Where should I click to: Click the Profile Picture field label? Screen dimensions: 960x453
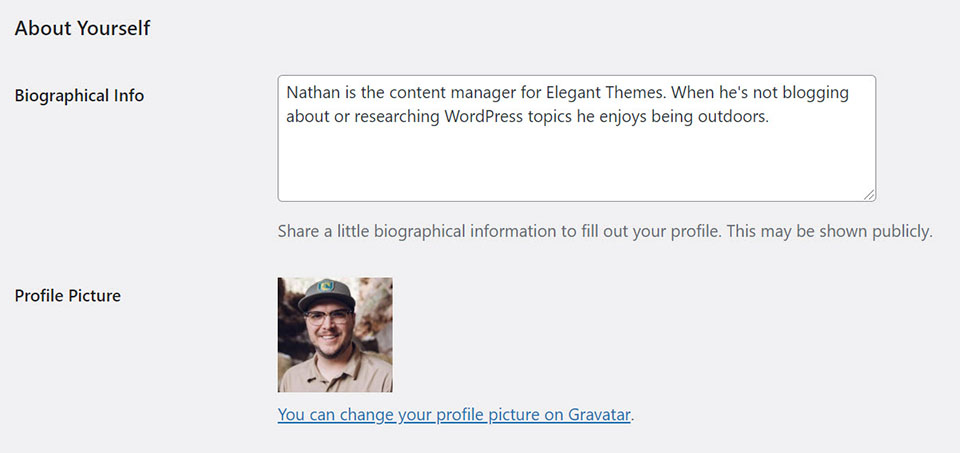(68, 296)
